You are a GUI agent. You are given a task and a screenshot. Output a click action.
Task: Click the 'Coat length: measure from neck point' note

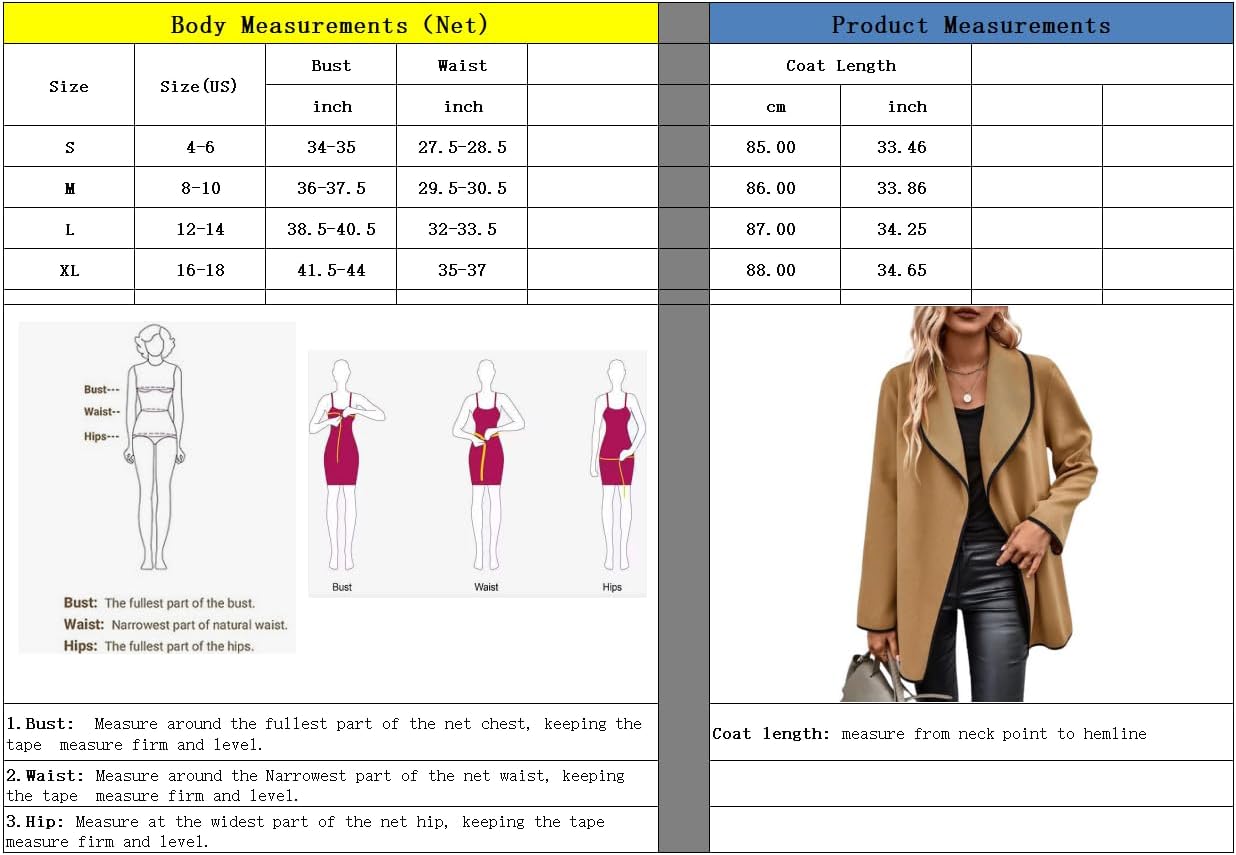click(929, 734)
